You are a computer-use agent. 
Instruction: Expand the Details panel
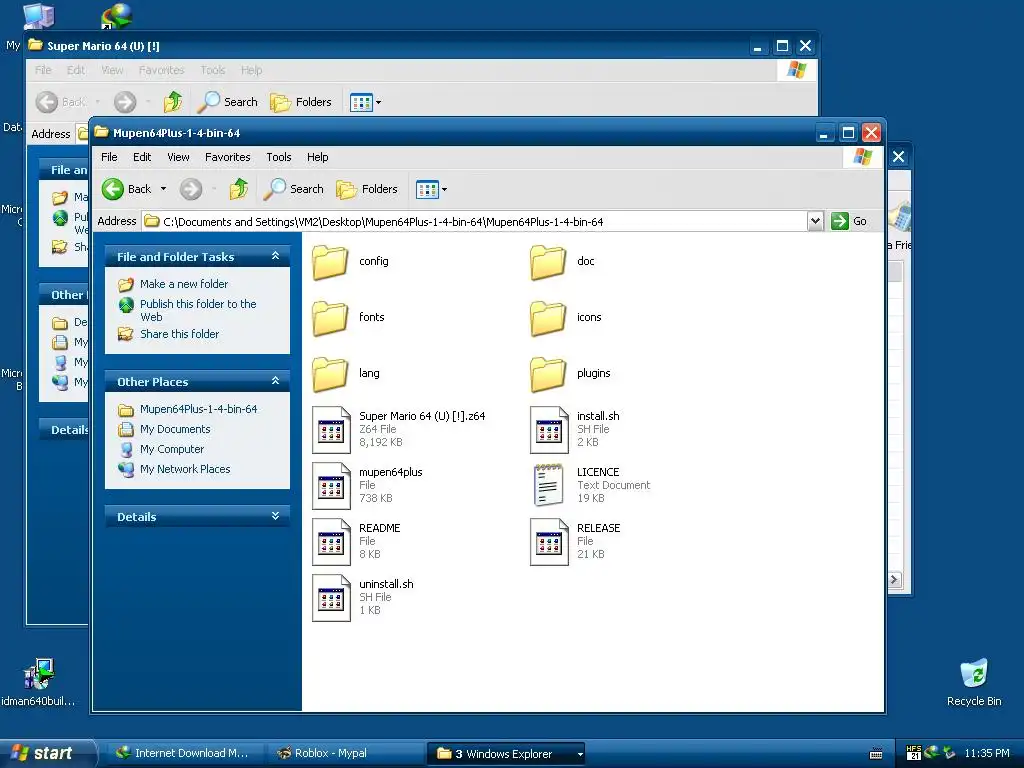[276, 516]
